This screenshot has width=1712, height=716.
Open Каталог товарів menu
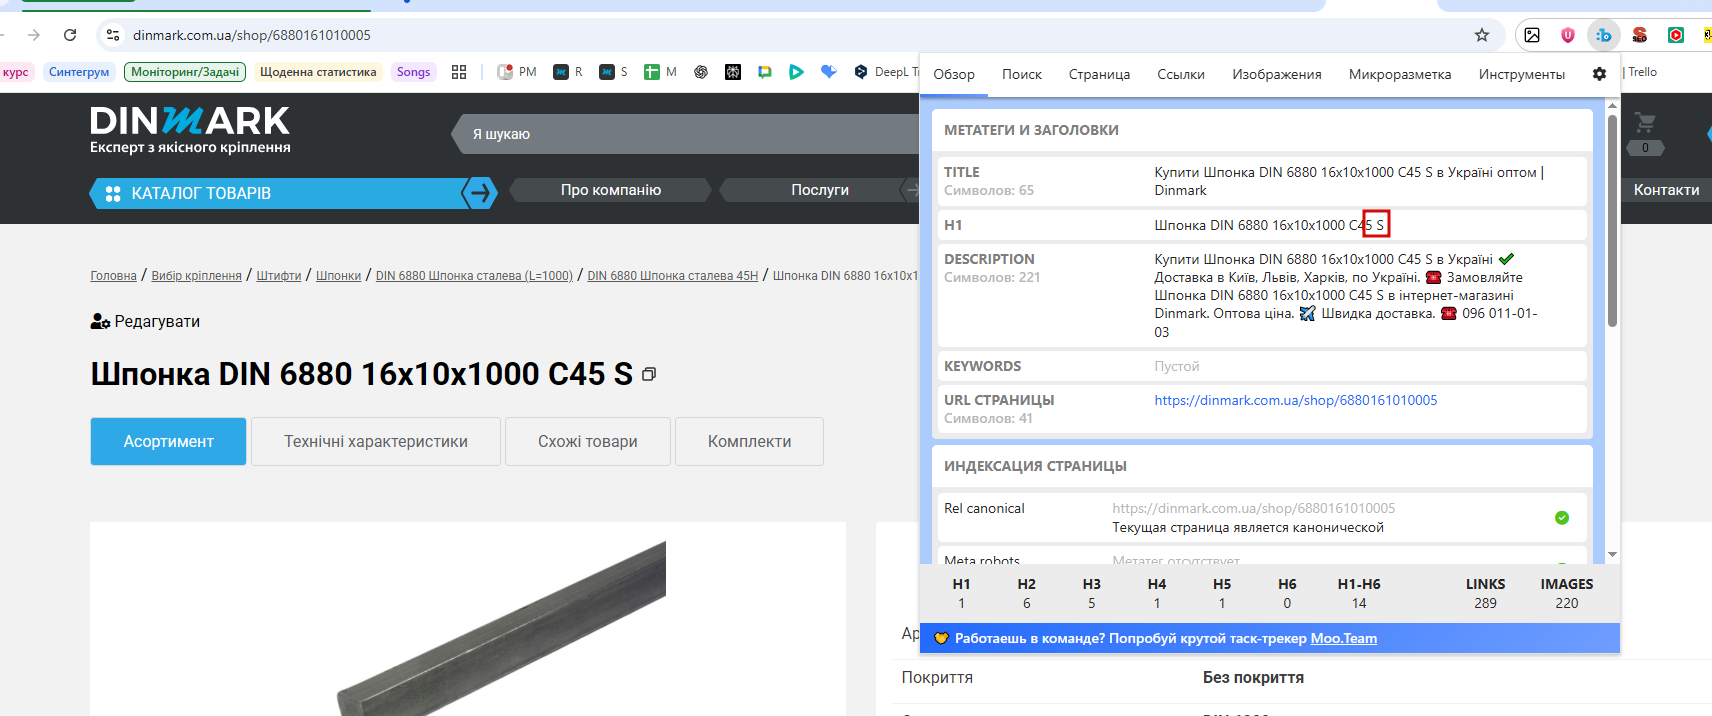276,193
